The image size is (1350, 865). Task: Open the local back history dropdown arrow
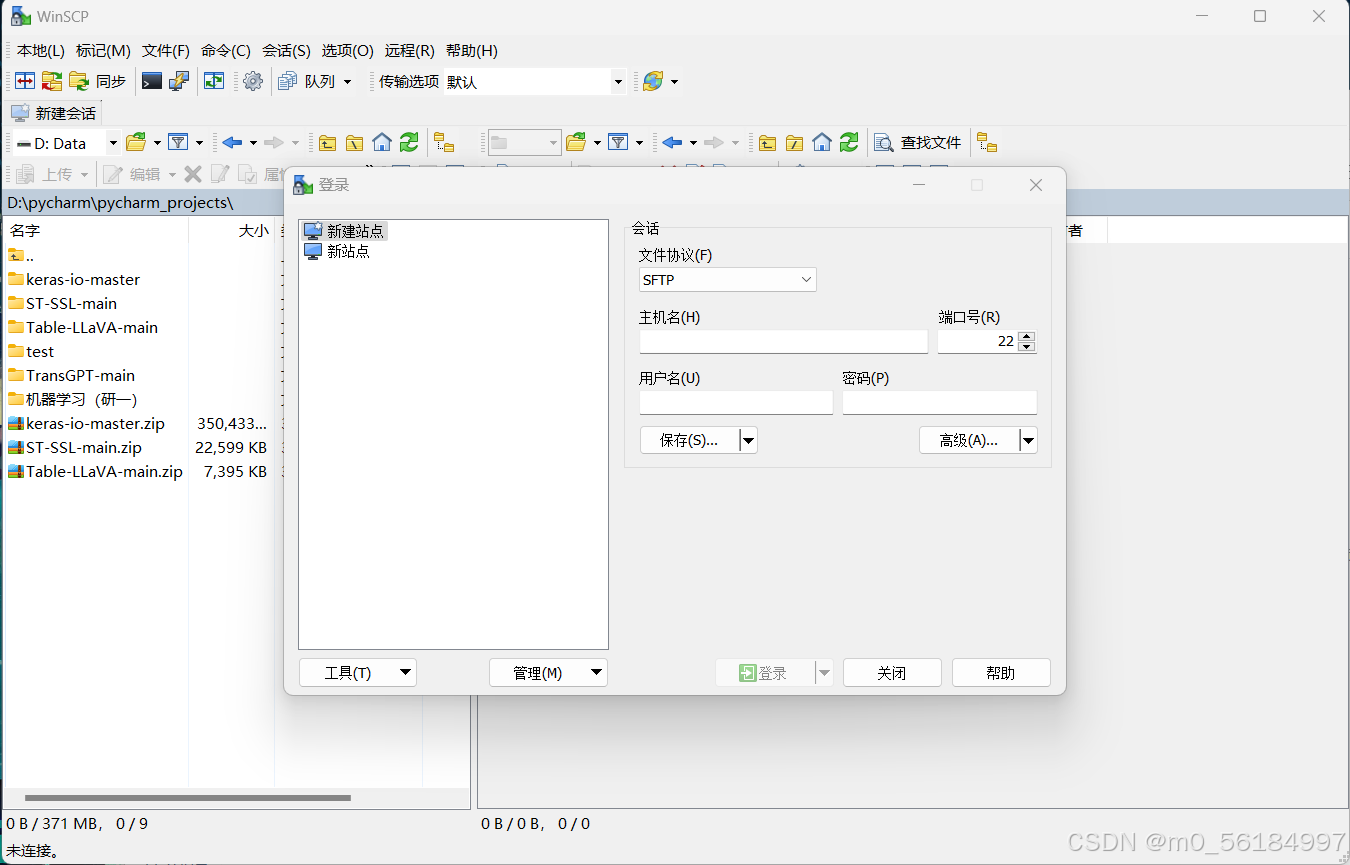pyautogui.click(x=253, y=143)
